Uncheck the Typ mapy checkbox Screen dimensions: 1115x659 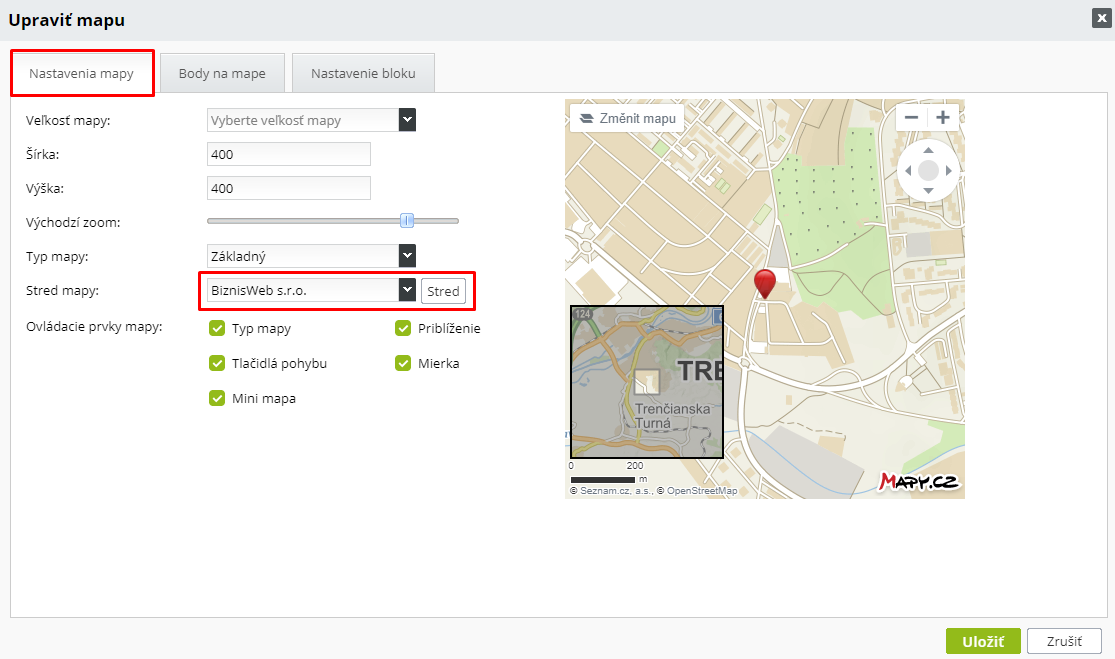click(217, 328)
